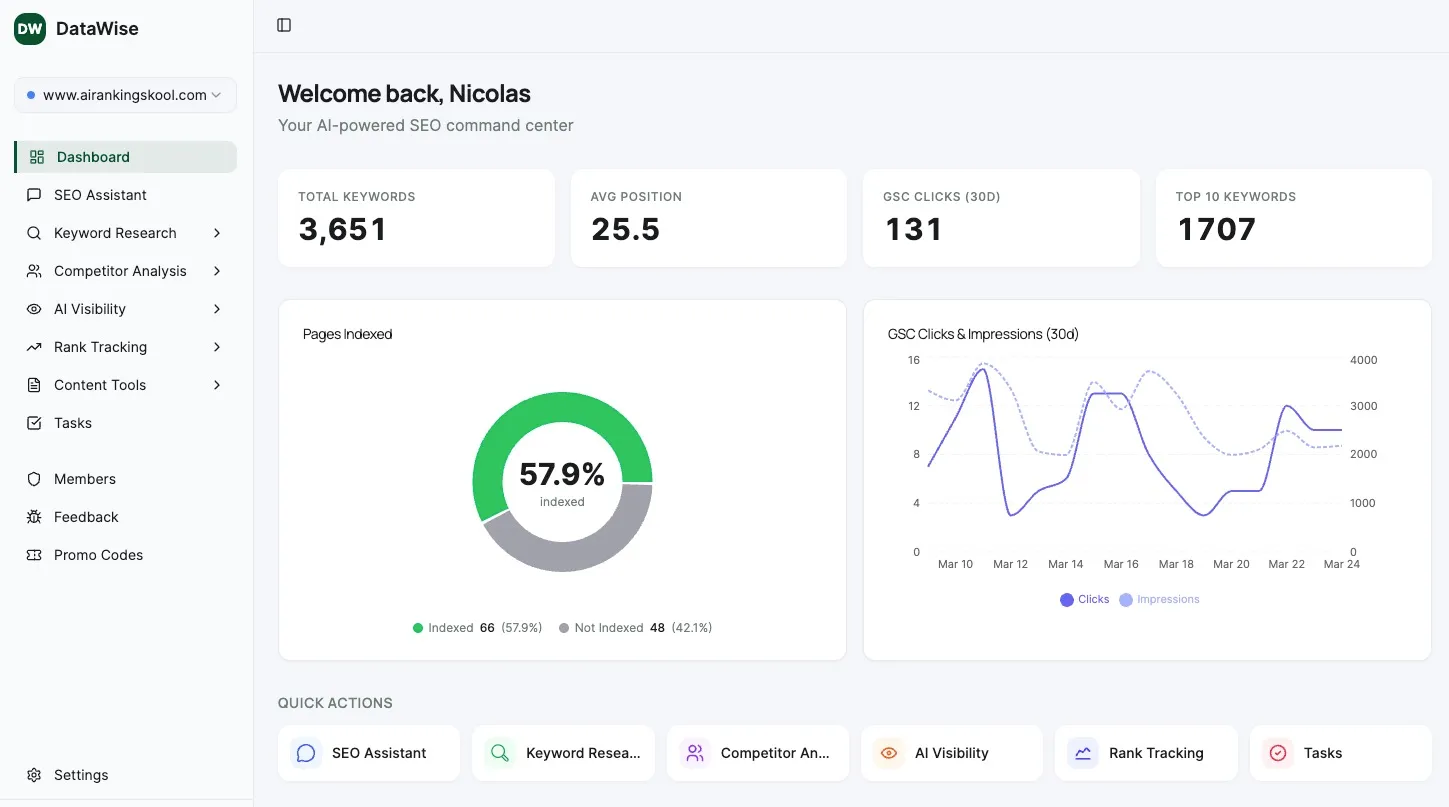The height and width of the screenshot is (807, 1449).
Task: Launch SEO Assistant from Quick Actions
Action: coord(368,752)
